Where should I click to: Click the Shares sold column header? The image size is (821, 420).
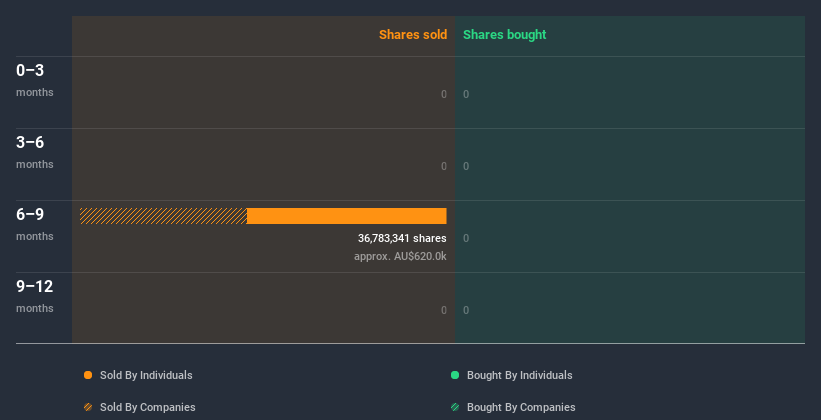click(x=413, y=35)
